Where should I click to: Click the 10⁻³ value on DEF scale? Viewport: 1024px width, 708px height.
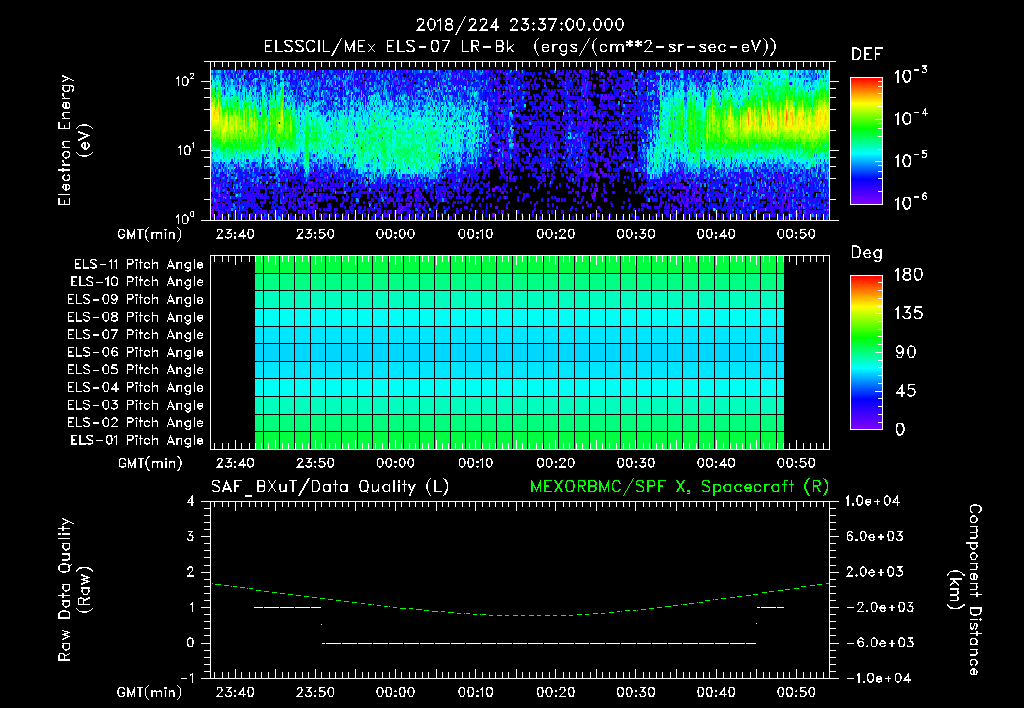[910, 76]
